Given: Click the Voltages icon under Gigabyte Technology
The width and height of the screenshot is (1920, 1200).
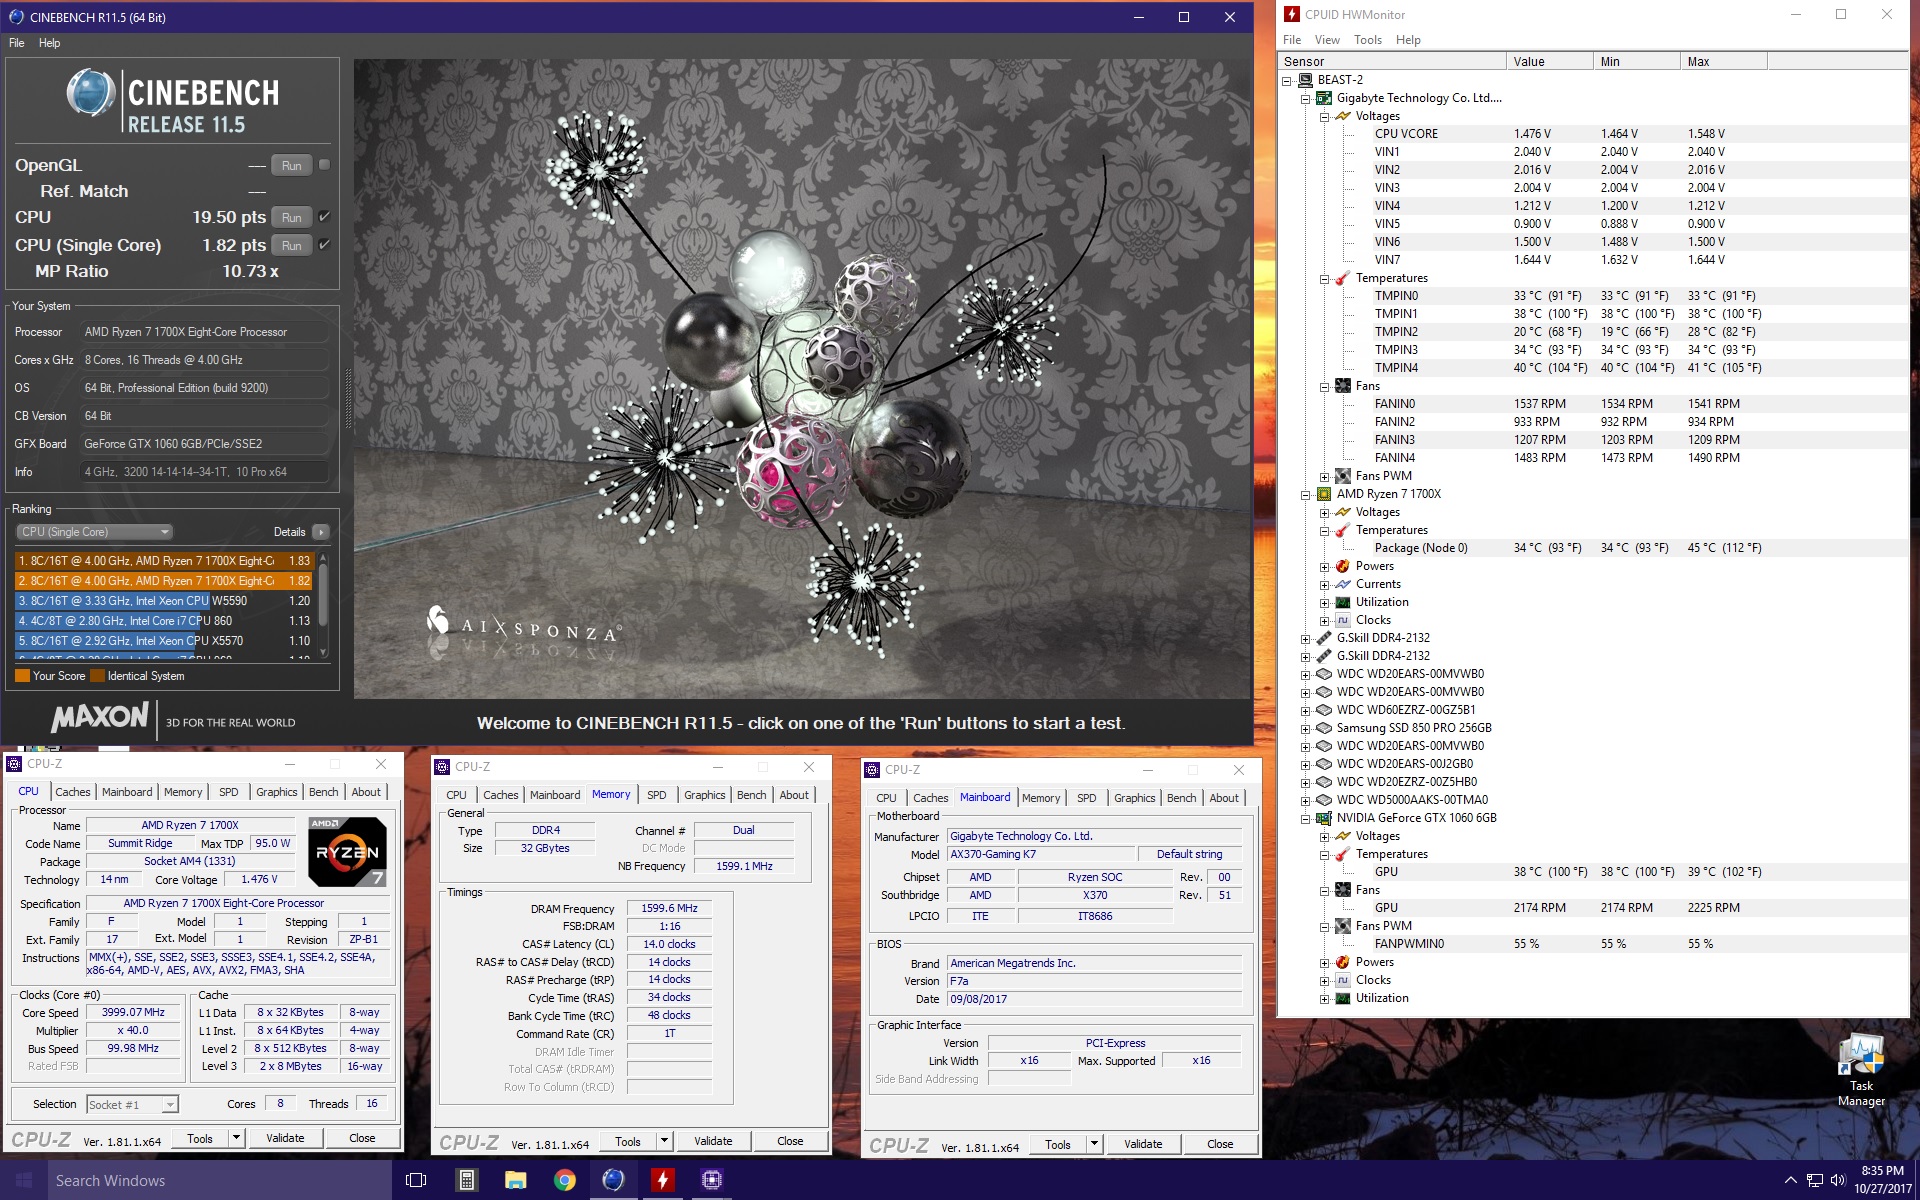Looking at the screenshot, I should (x=1342, y=116).
